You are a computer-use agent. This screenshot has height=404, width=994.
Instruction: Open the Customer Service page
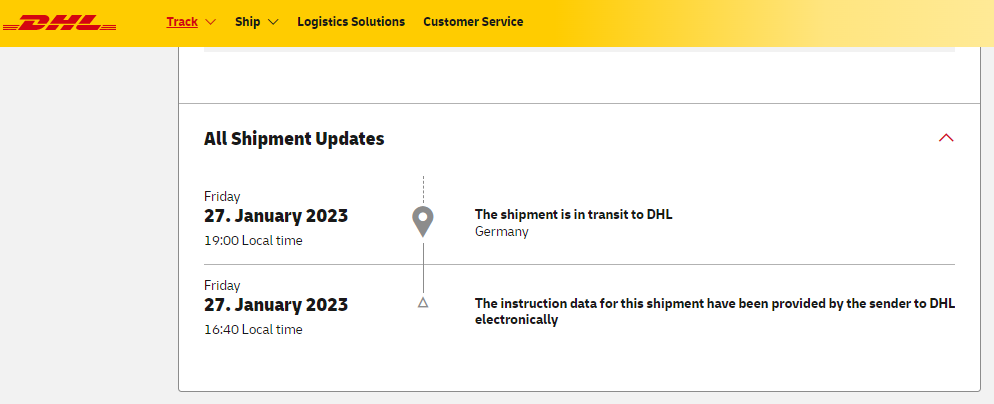pos(473,21)
